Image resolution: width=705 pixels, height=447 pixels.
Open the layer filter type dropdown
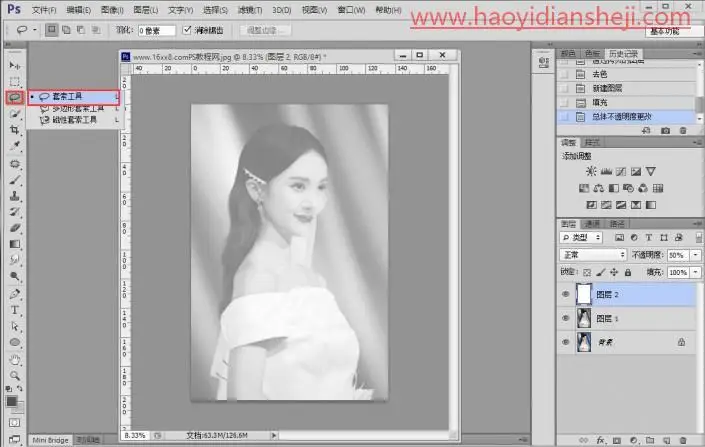pyautogui.click(x=581, y=237)
